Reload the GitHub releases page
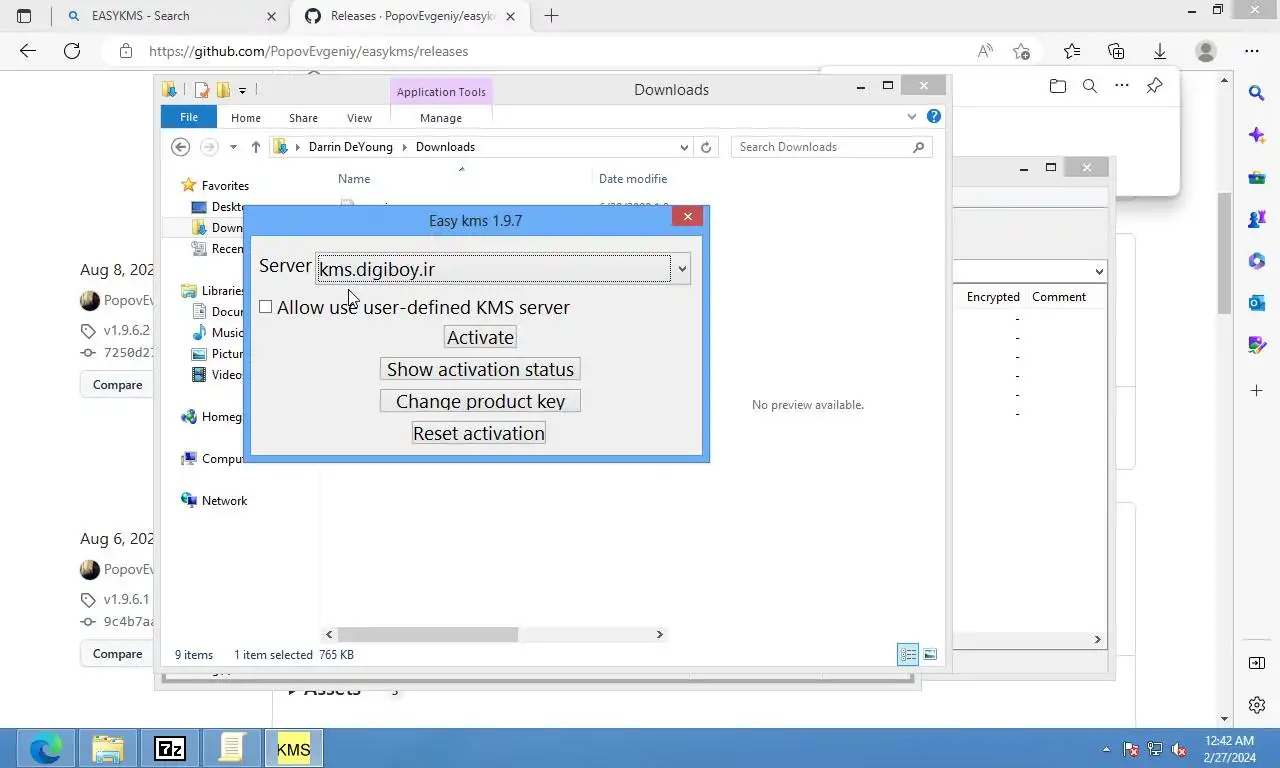Image resolution: width=1280 pixels, height=768 pixels. (x=72, y=51)
